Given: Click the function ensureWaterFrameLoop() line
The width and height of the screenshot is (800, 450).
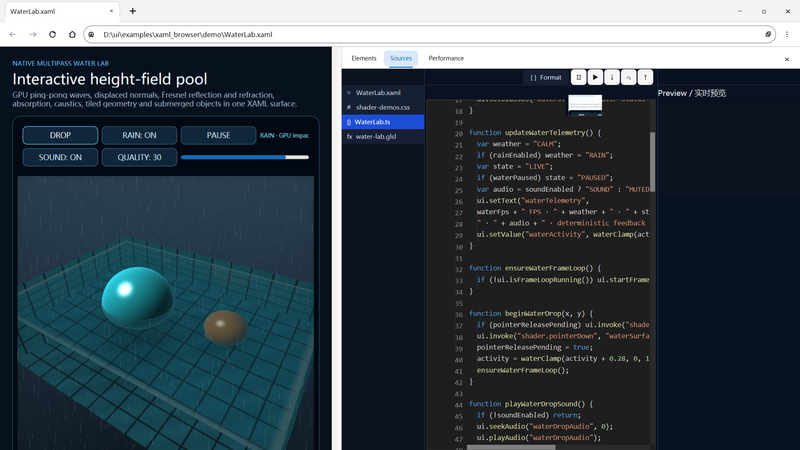Looking at the screenshot, I should point(535,268).
